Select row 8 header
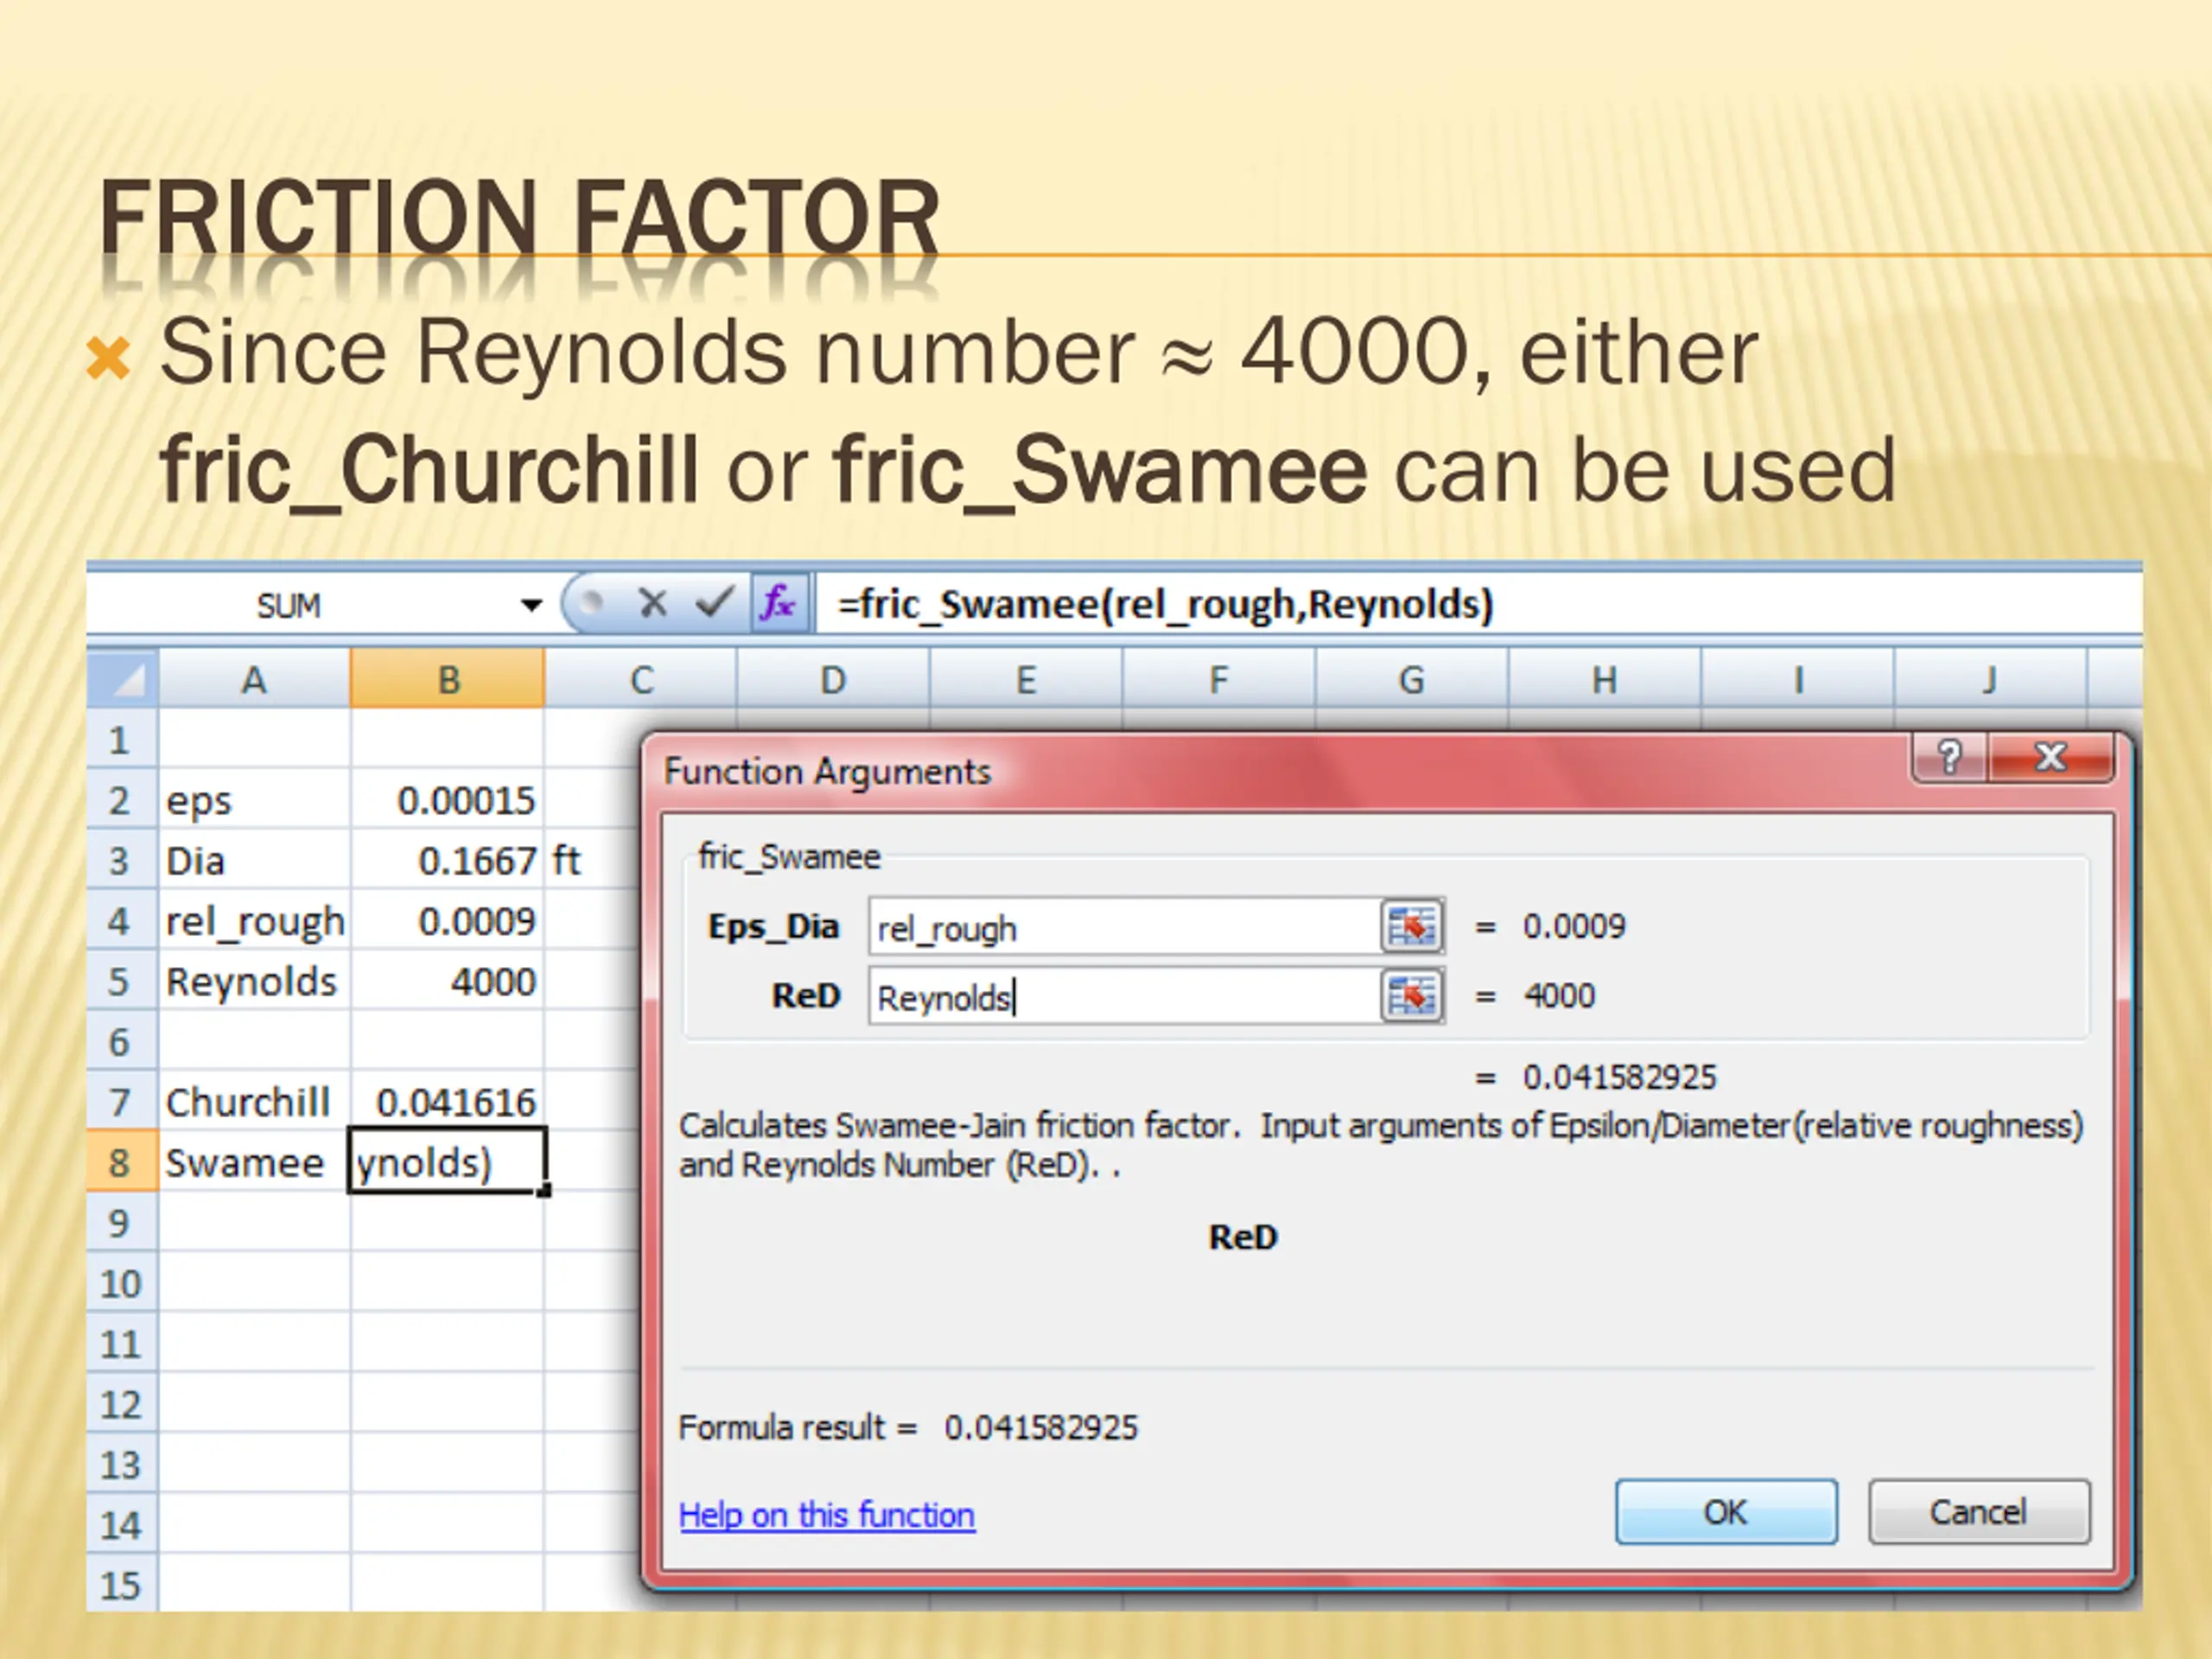This screenshot has height=1659, width=2212. [122, 1162]
